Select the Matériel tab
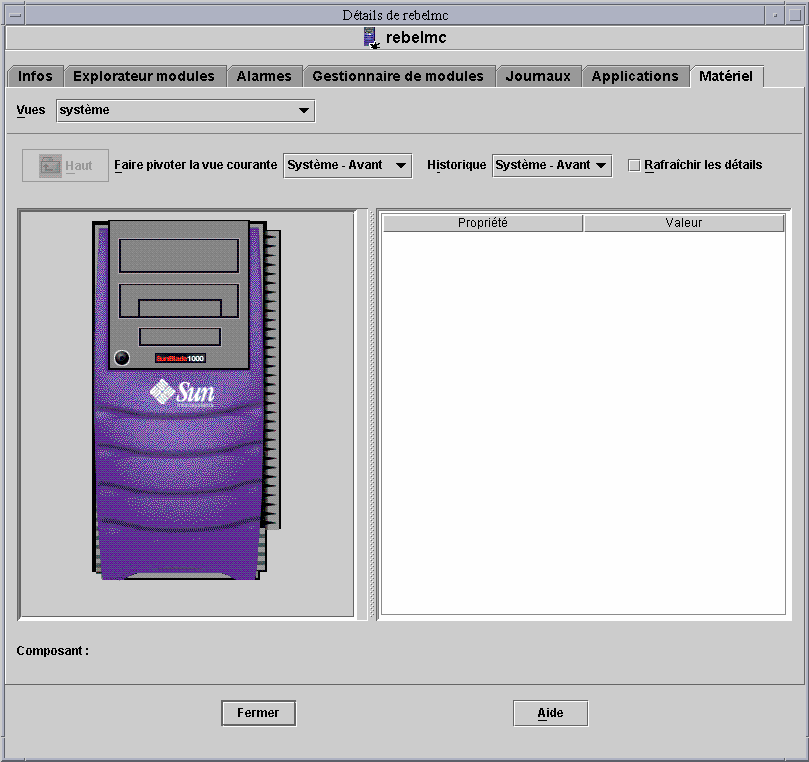The width and height of the screenshot is (809, 762). pyautogui.click(x=726, y=76)
